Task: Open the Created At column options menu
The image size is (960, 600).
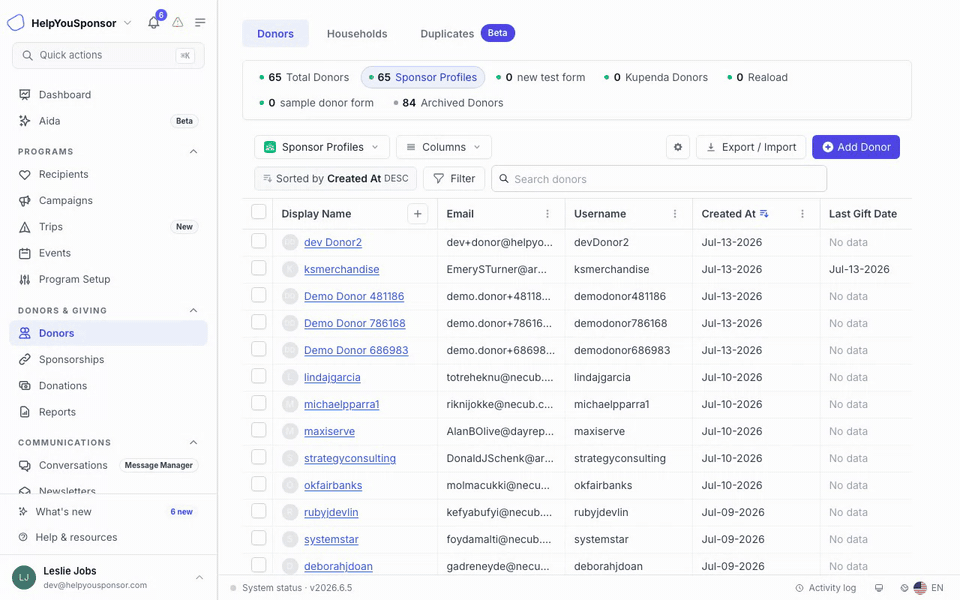Action: click(802, 214)
